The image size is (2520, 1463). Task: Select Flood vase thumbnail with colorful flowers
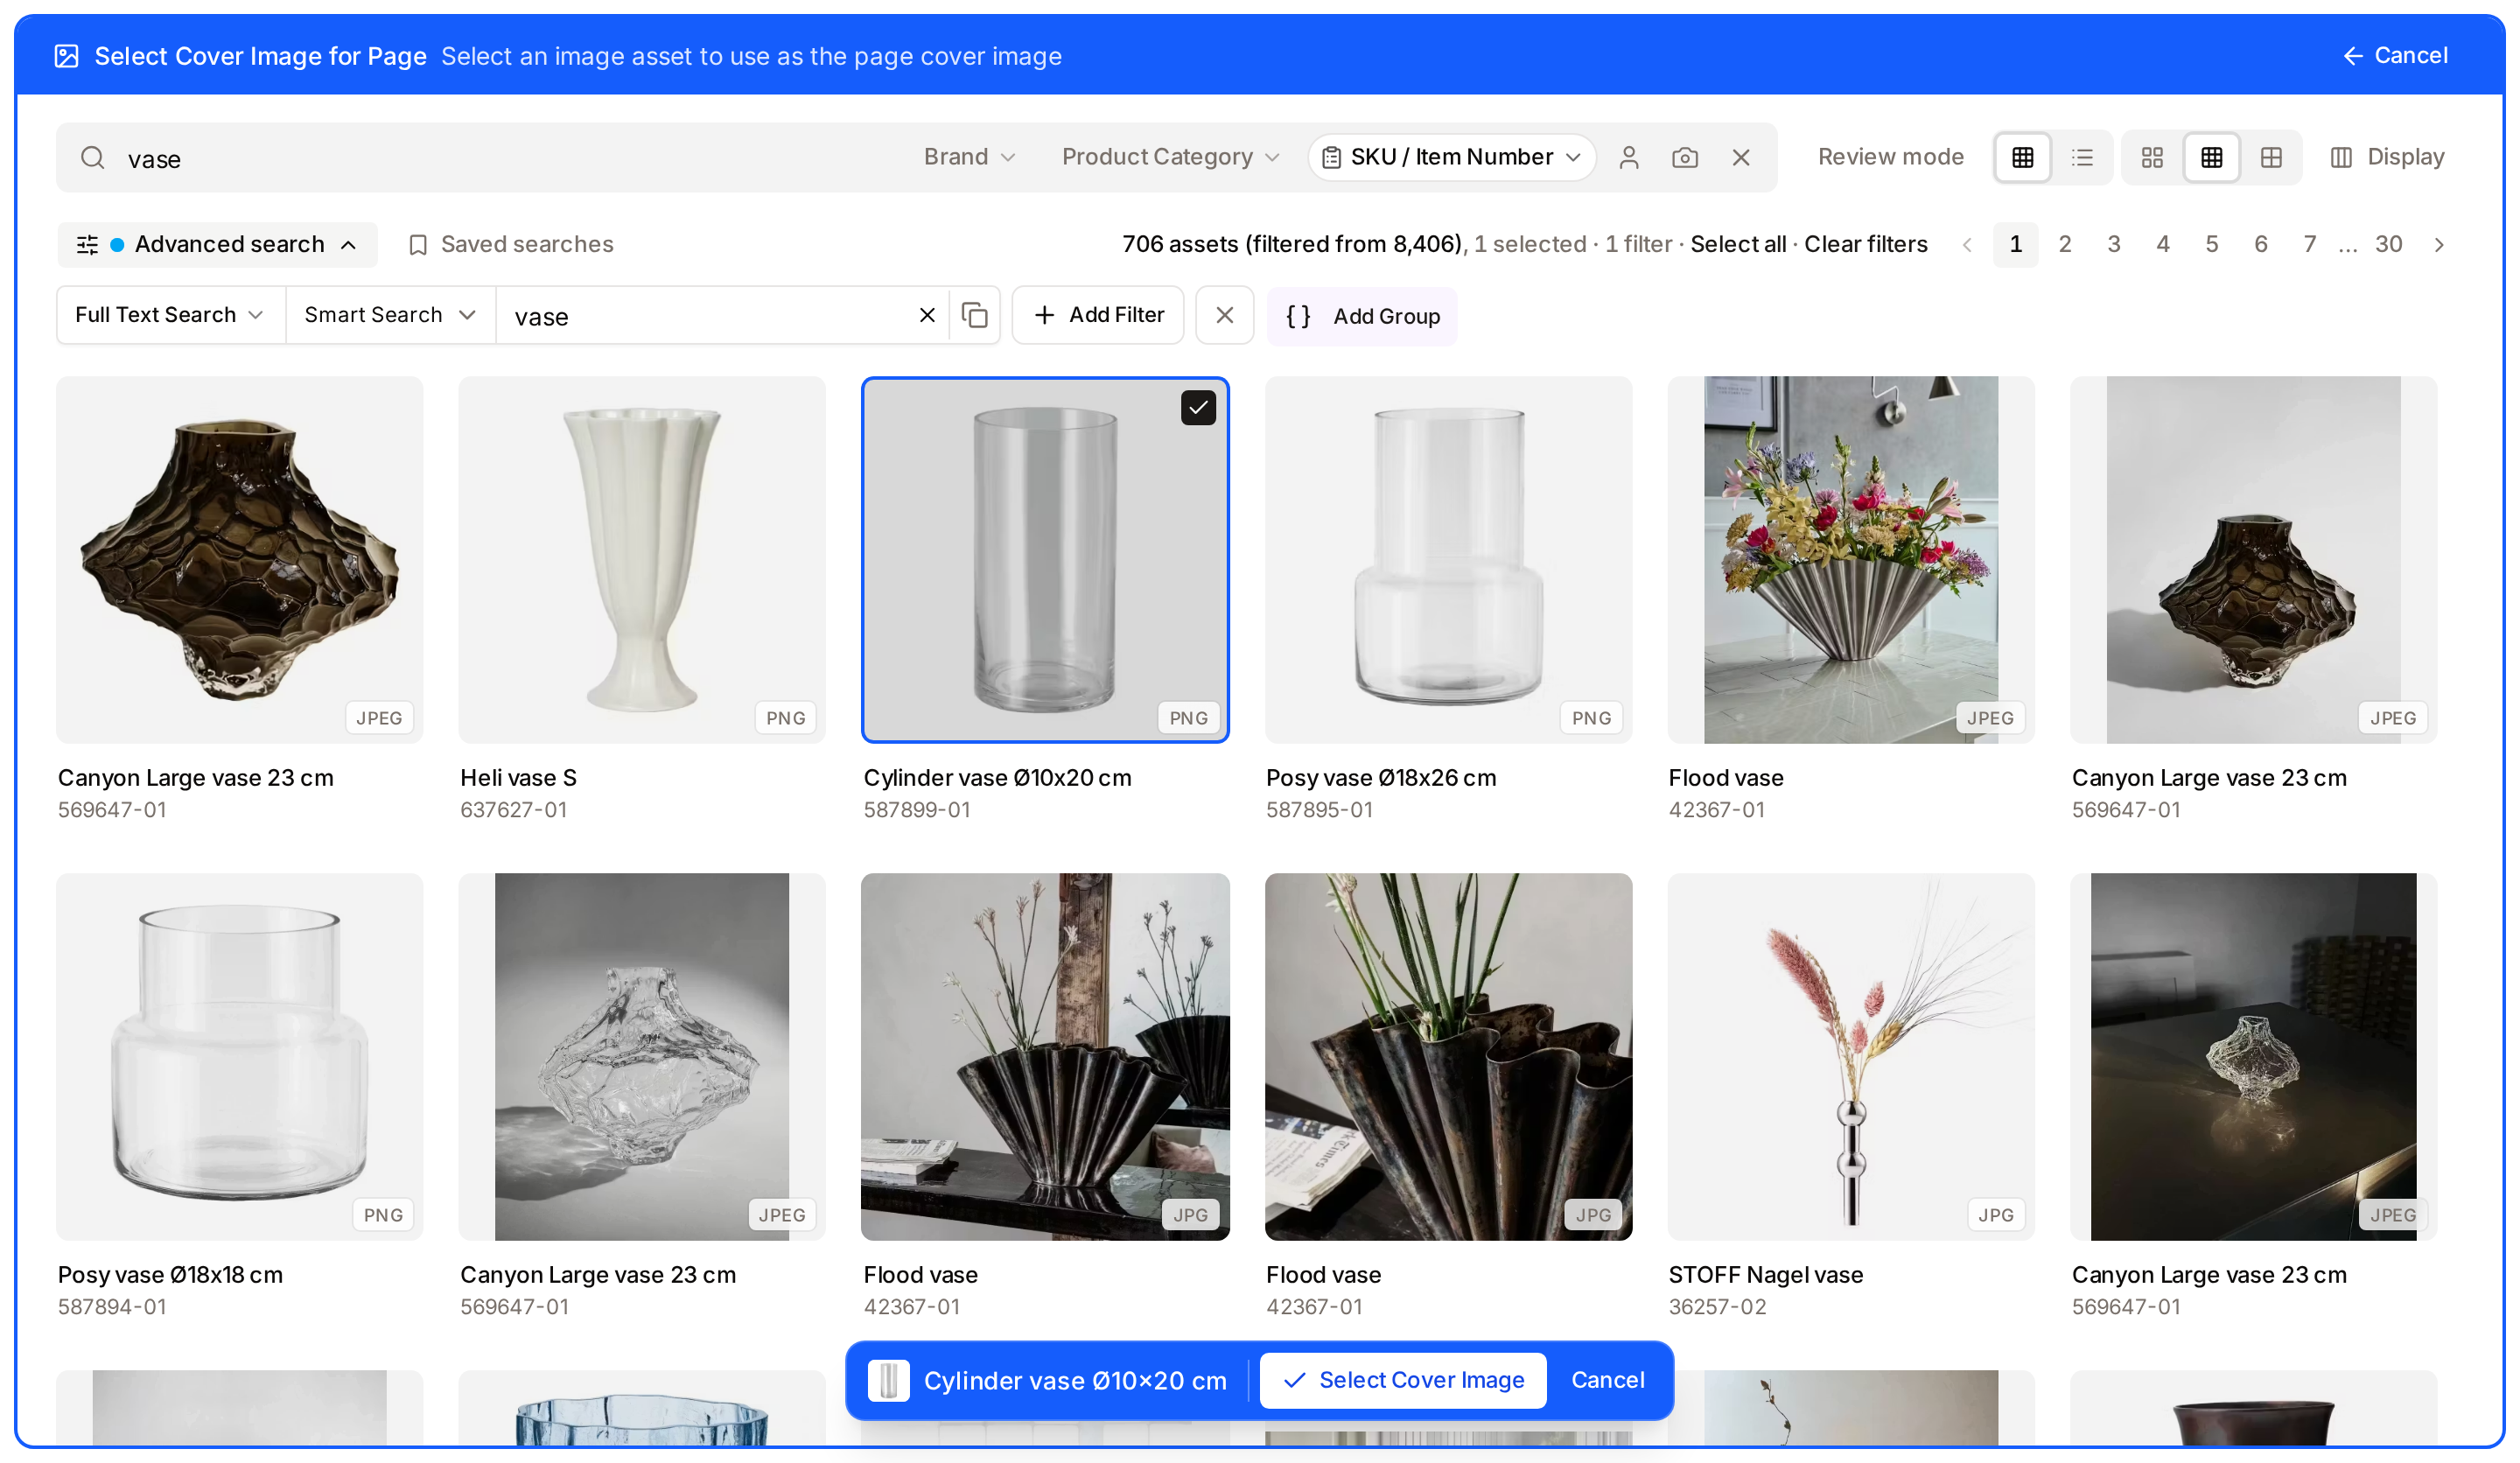1850,559
